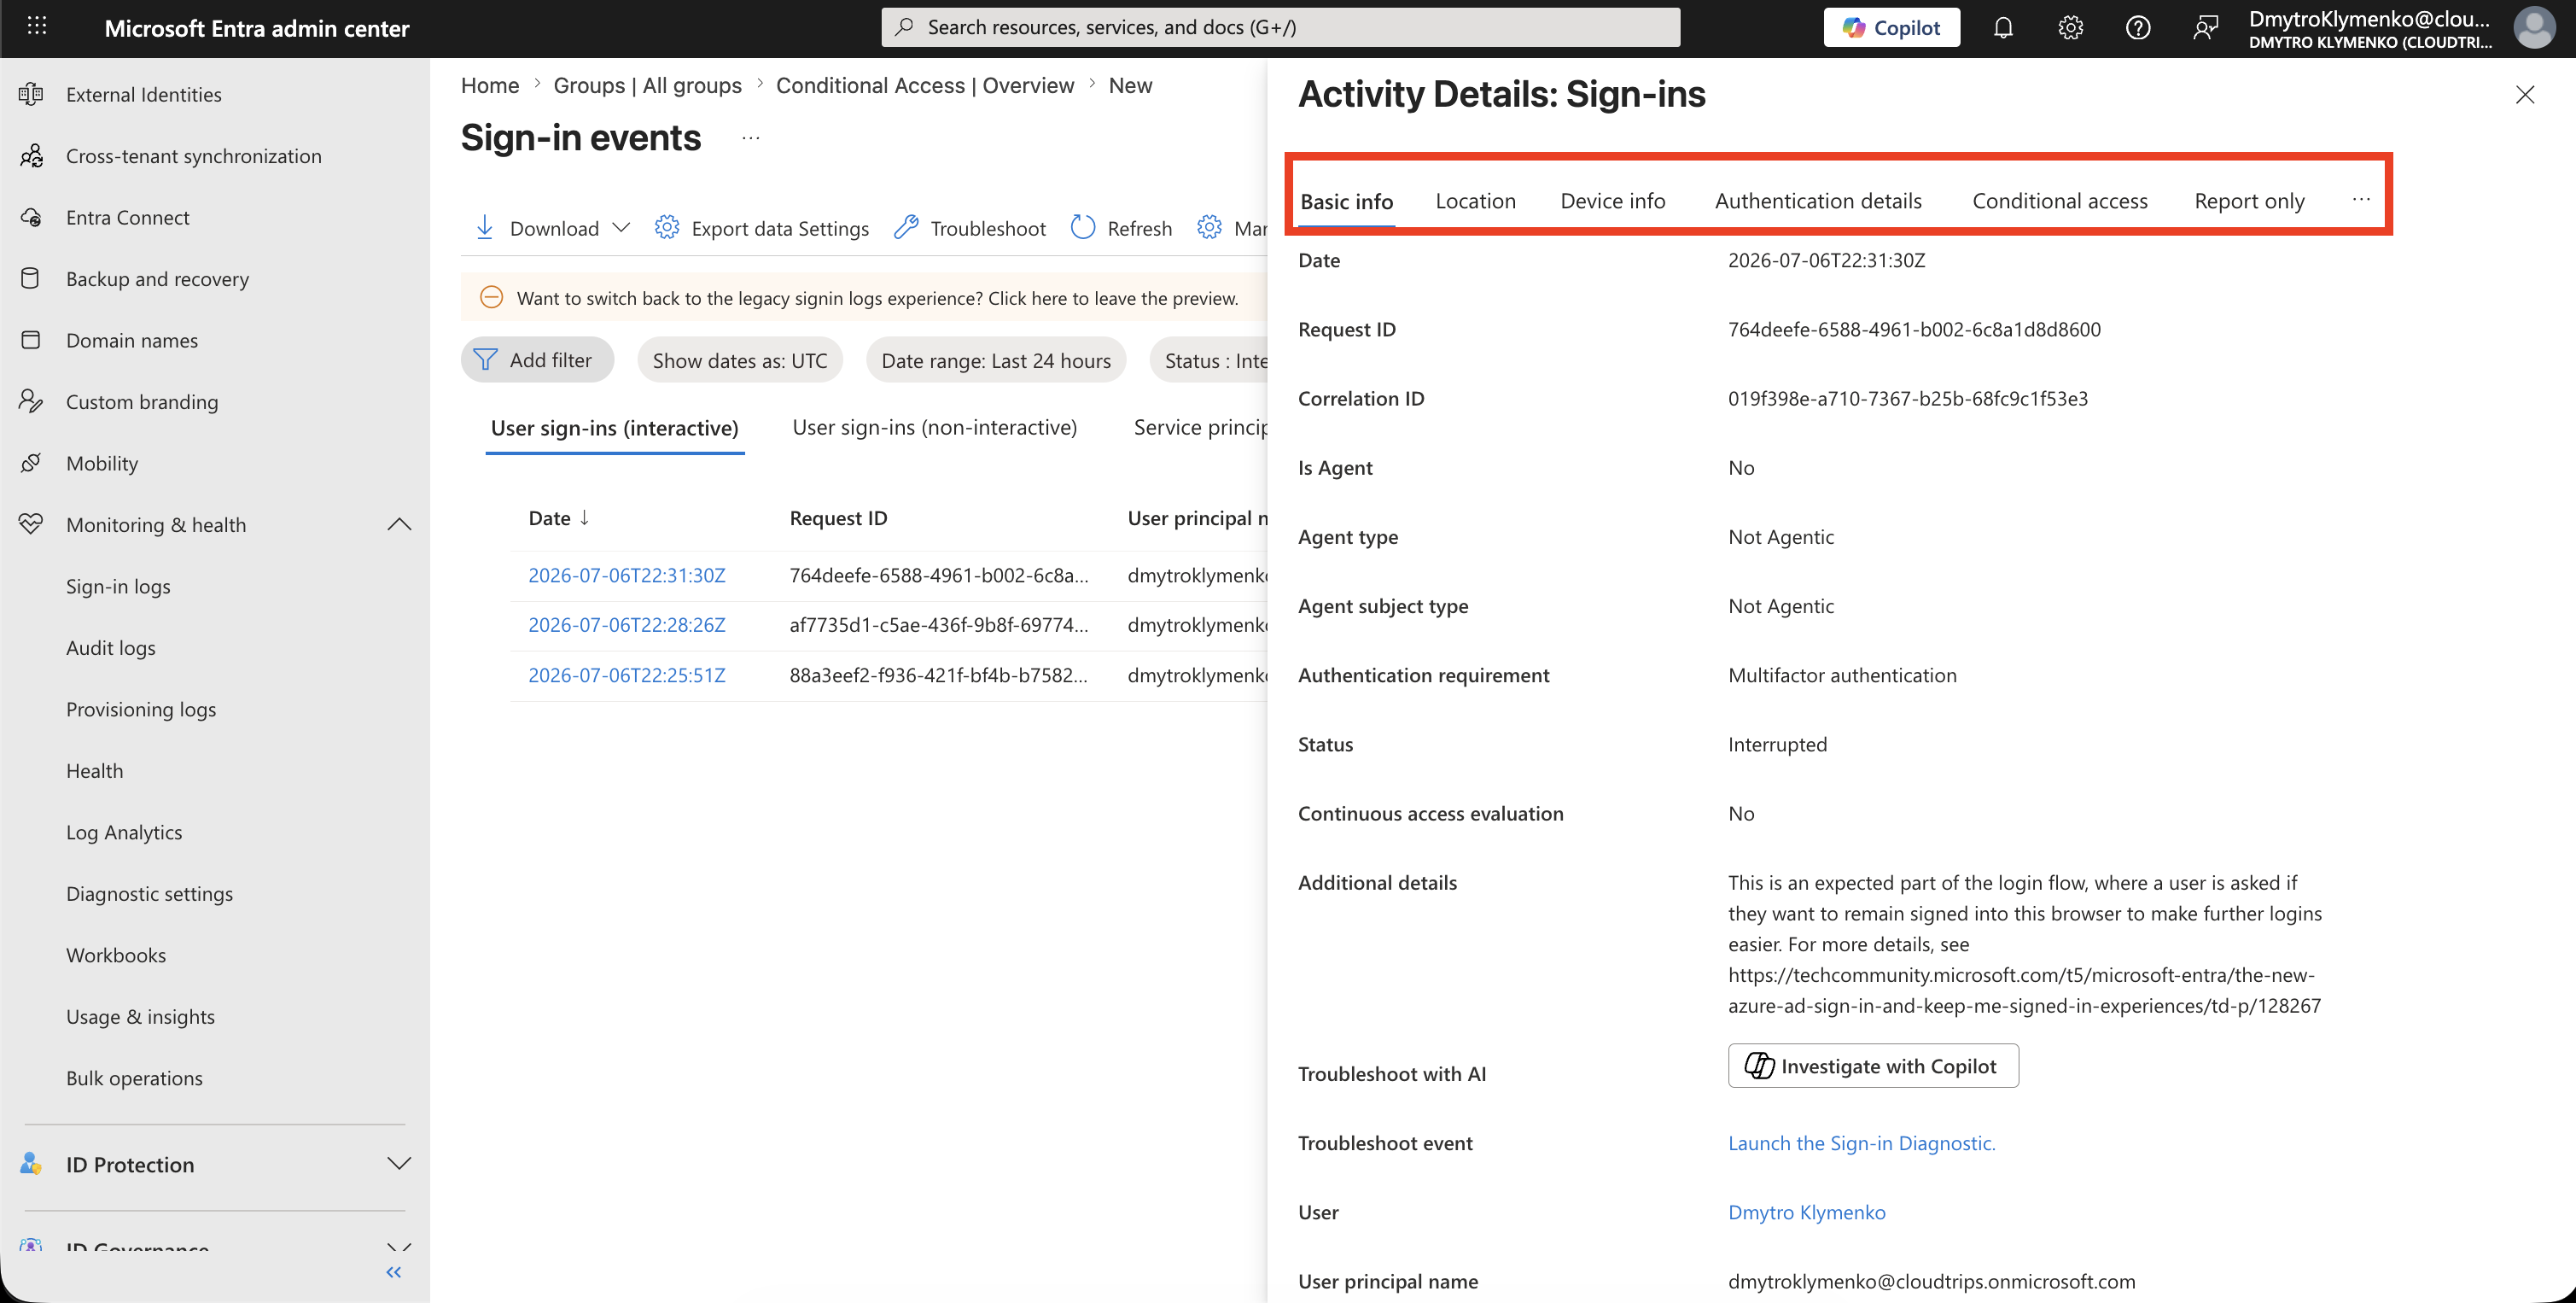Click the account avatar picture
2576x1303 pixels.
(x=2535, y=27)
